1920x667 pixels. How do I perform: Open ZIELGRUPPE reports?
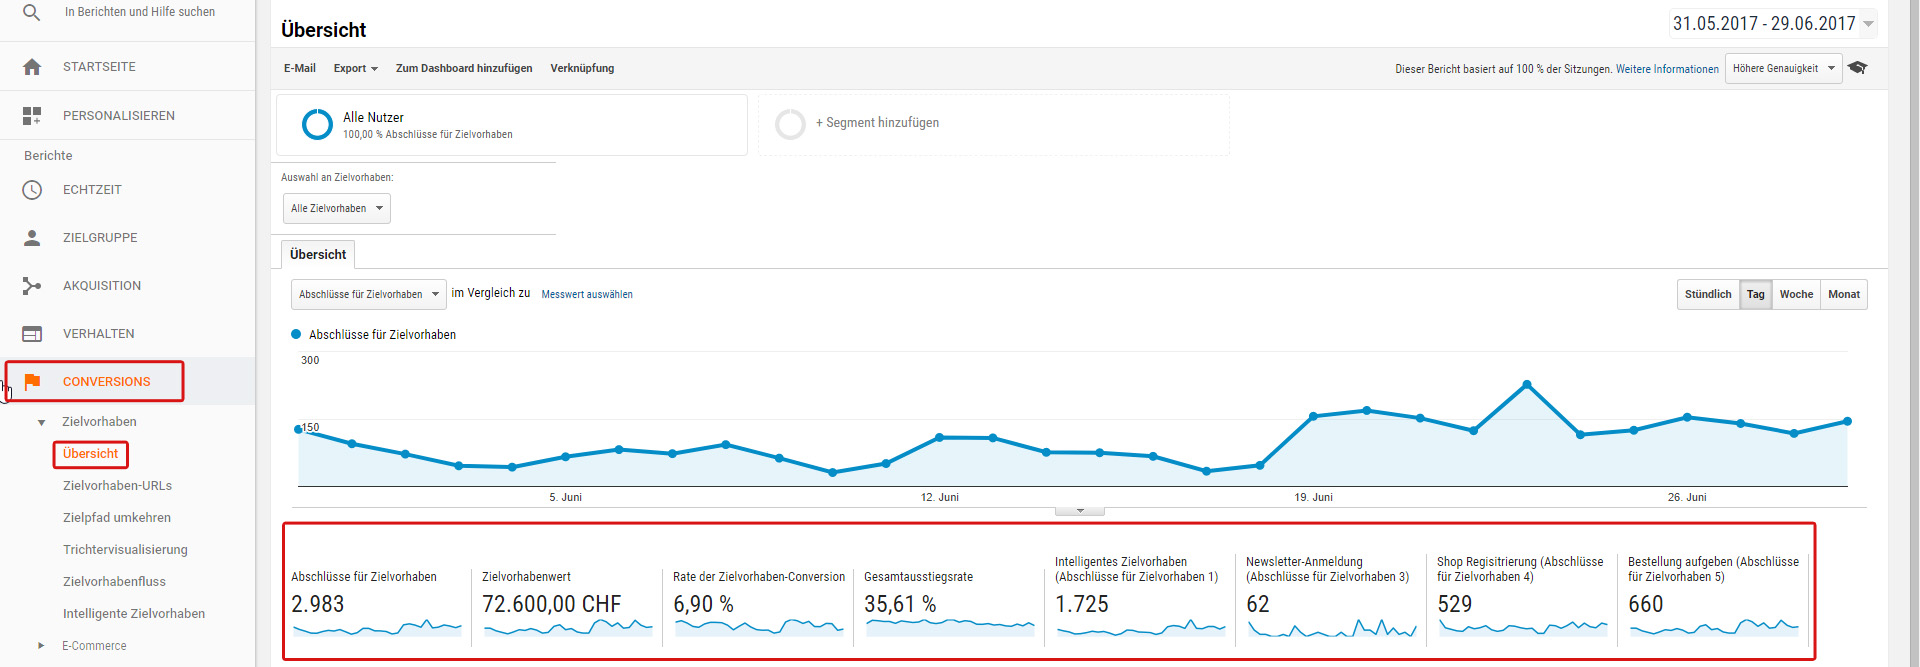click(x=100, y=238)
